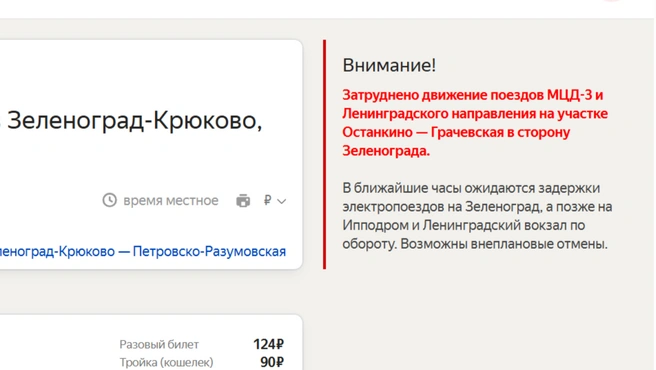
Task: Click the Внимание! heading
Action: 389,65
